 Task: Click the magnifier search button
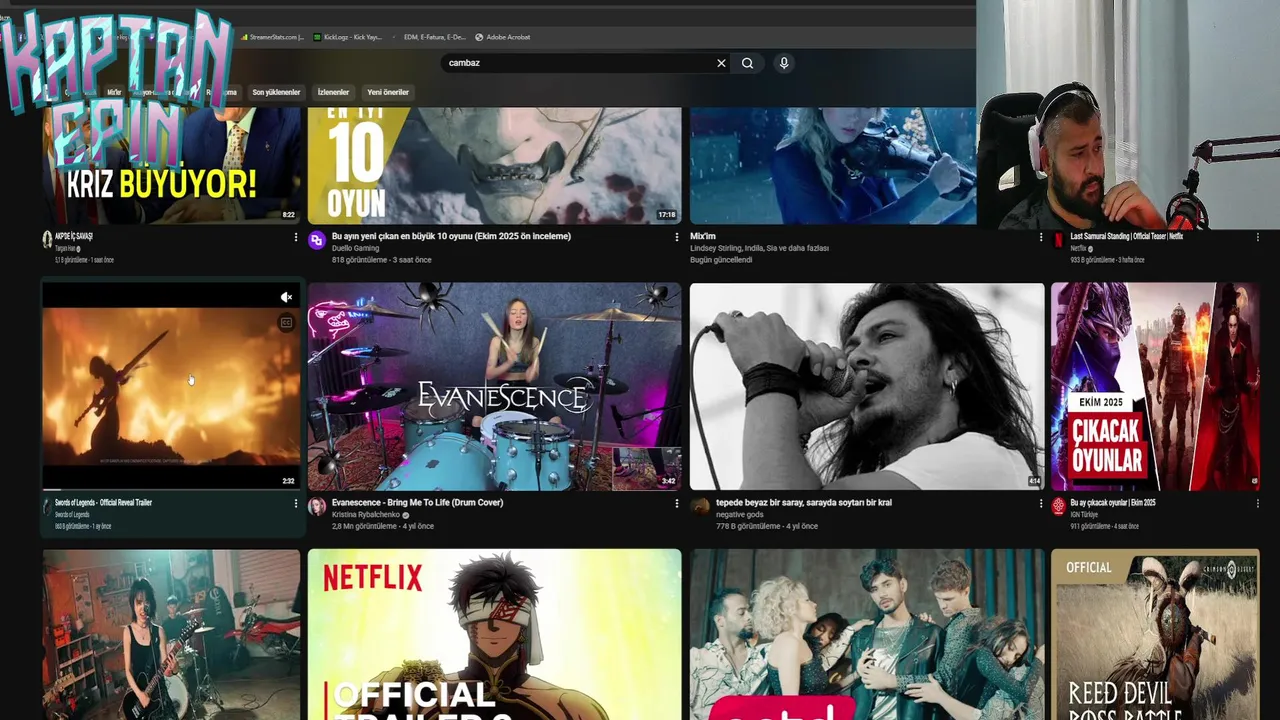pos(747,63)
